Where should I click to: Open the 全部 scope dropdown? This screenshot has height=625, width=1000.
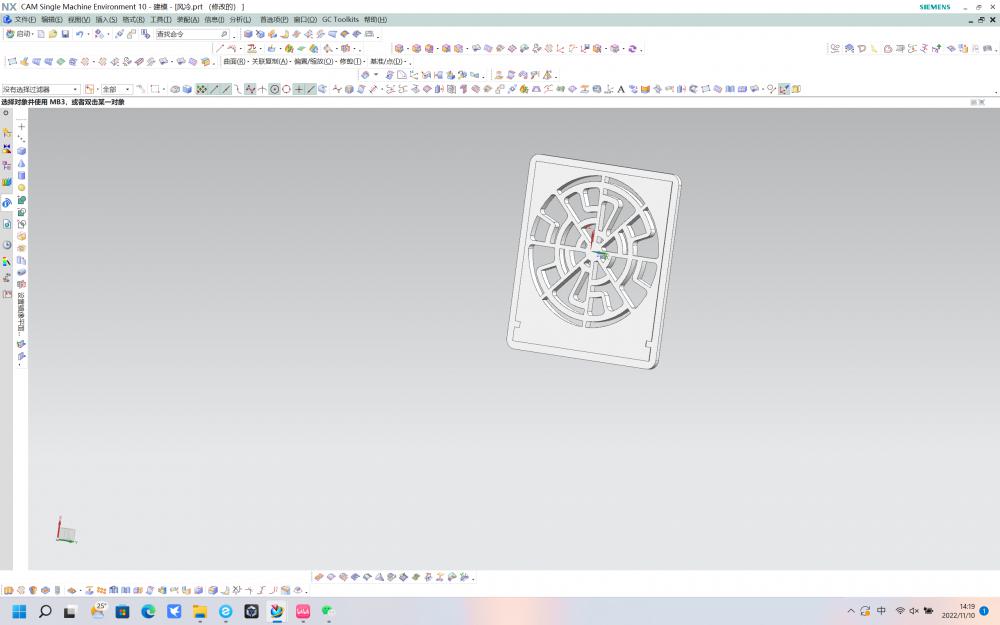(x=117, y=89)
